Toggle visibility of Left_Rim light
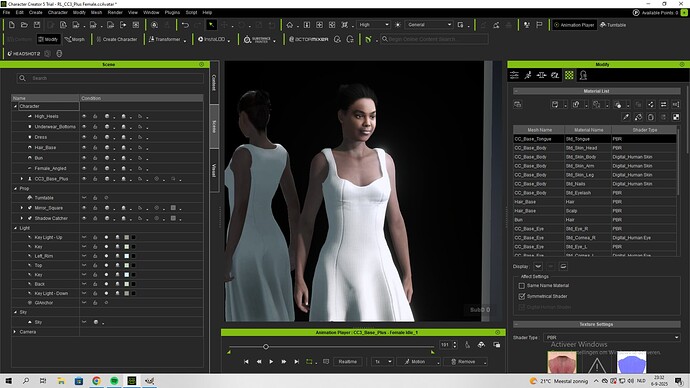Image resolution: width=690 pixels, height=388 pixels. click(x=84, y=256)
